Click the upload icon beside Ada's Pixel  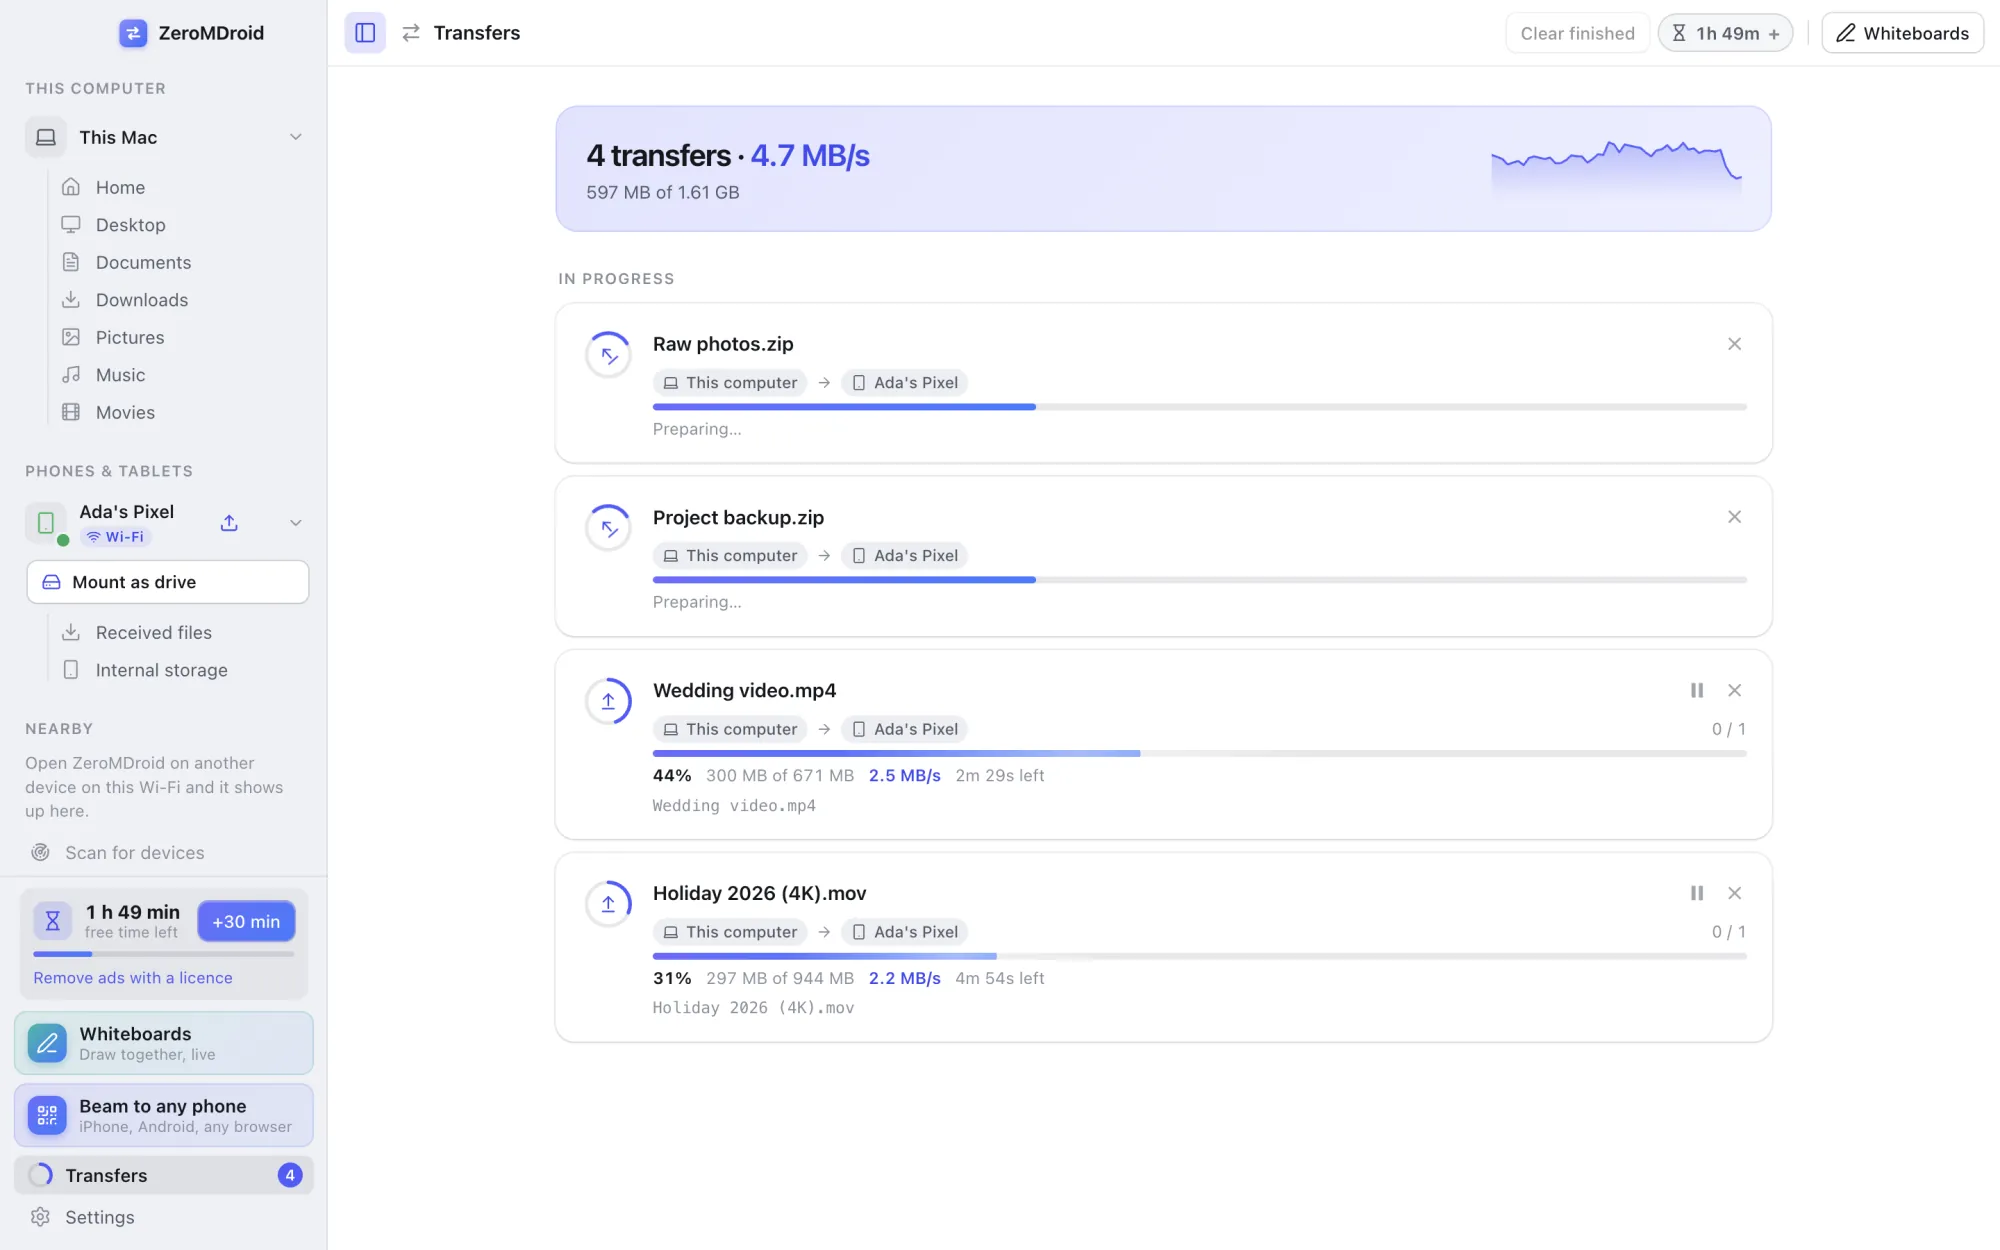point(229,523)
